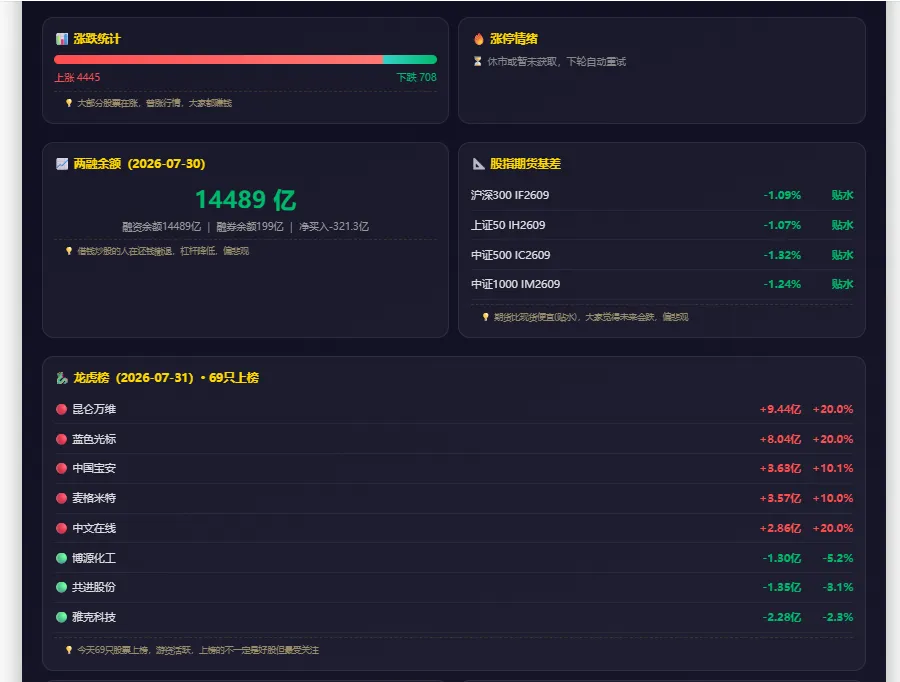Viewport: 900px width, 682px height.
Task: Click the lightbulb icon in 股指期货基差 card
Action: pyautogui.click(x=486, y=317)
